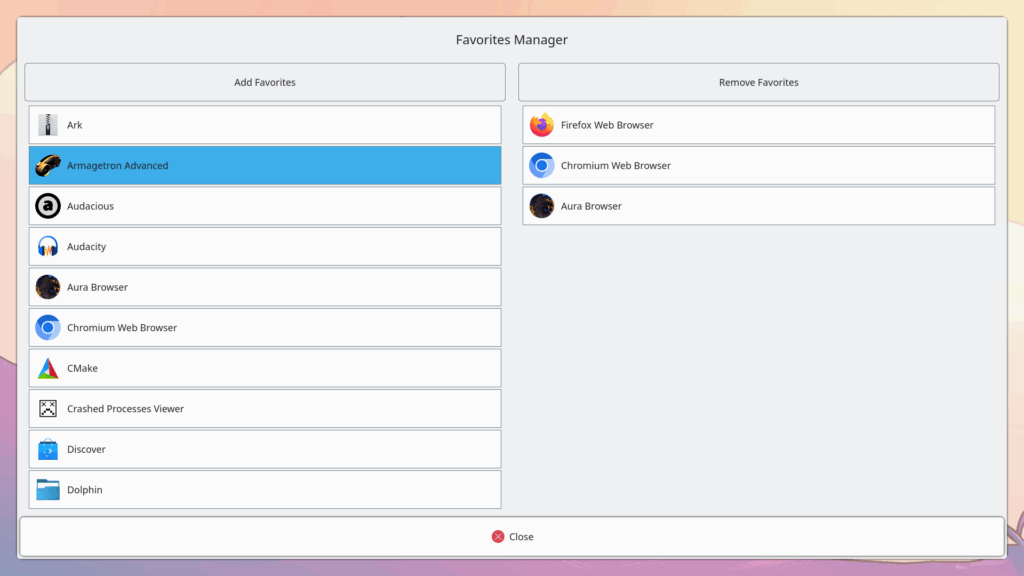
Task: Select the 'Discover' label to add
Action: point(86,449)
